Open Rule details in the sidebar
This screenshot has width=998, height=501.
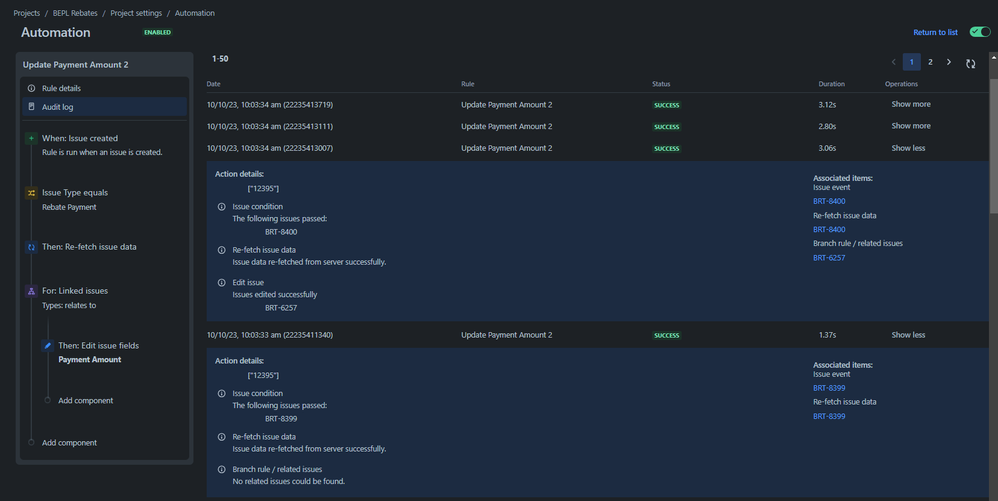tap(104, 88)
